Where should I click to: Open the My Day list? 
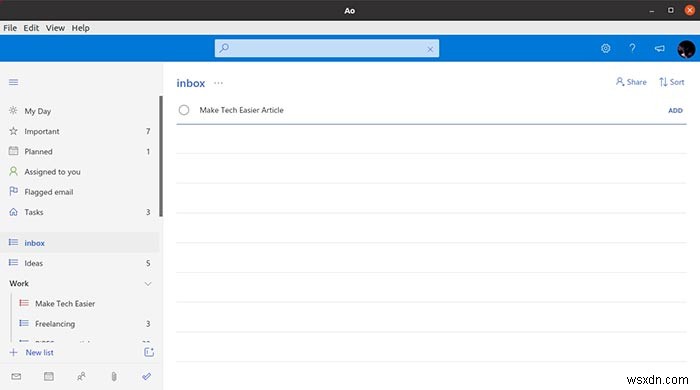pyautogui.click(x=80, y=111)
